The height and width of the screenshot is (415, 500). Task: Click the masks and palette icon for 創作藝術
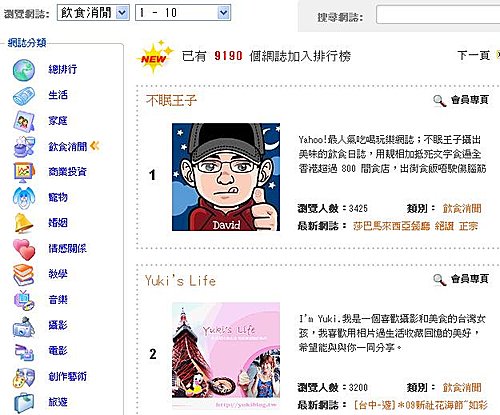(x=23, y=377)
